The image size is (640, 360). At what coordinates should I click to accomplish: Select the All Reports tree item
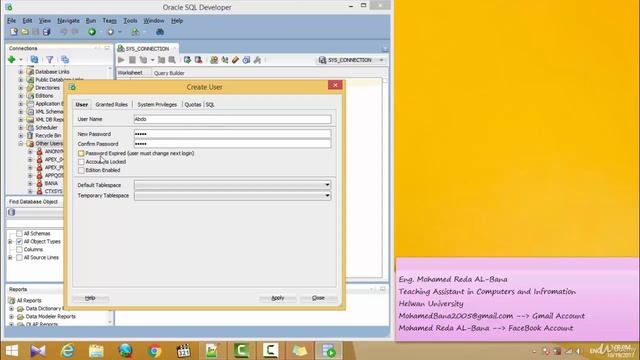(x=29, y=300)
